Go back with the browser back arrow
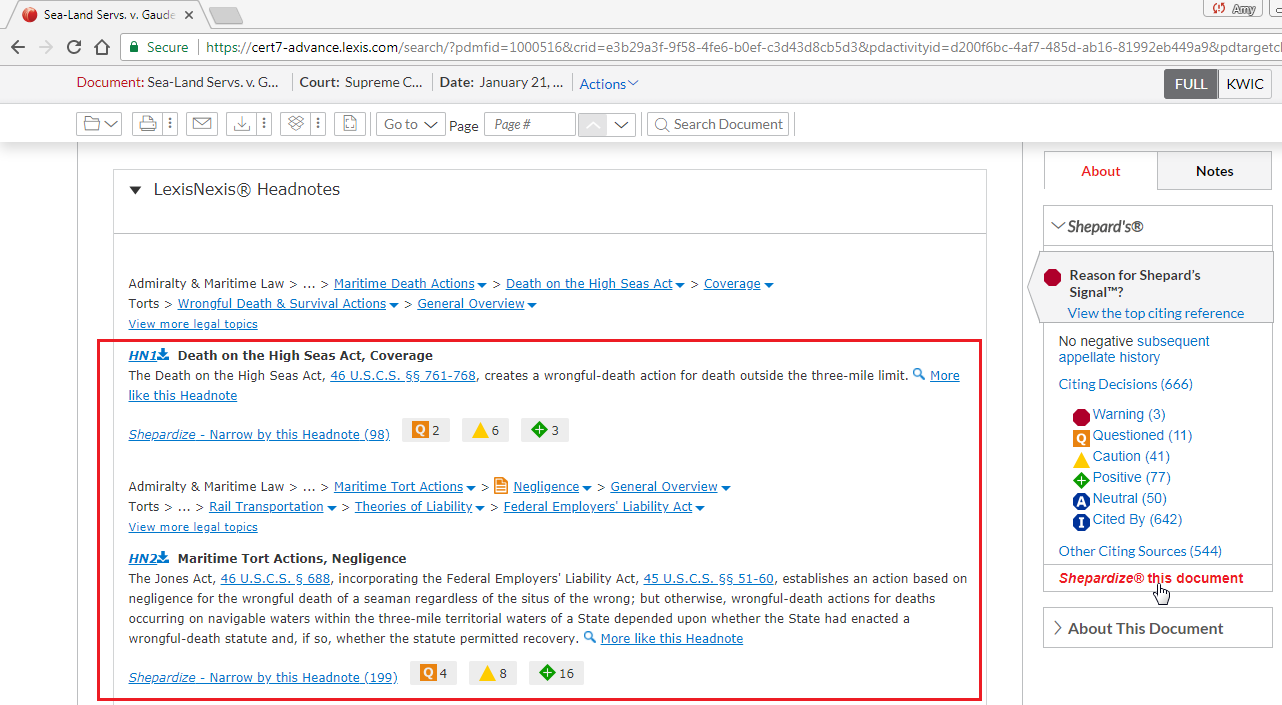Image resolution: width=1282 pixels, height=705 pixels. point(18,47)
